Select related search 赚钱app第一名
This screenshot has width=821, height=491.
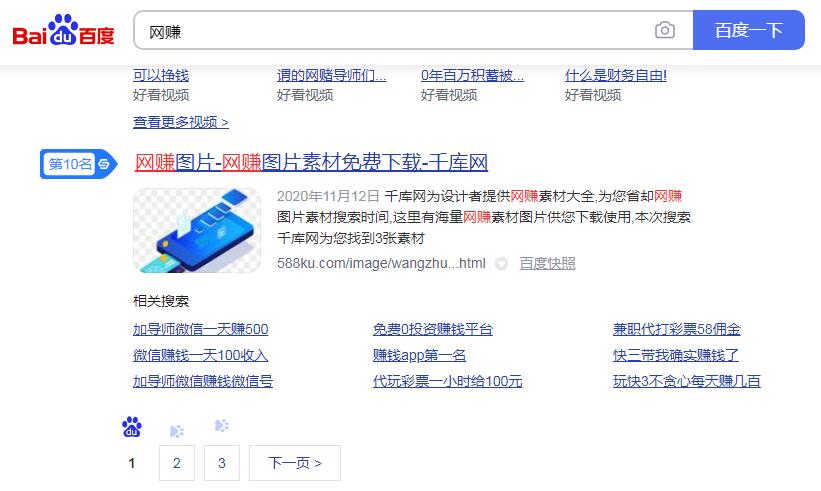pos(419,355)
